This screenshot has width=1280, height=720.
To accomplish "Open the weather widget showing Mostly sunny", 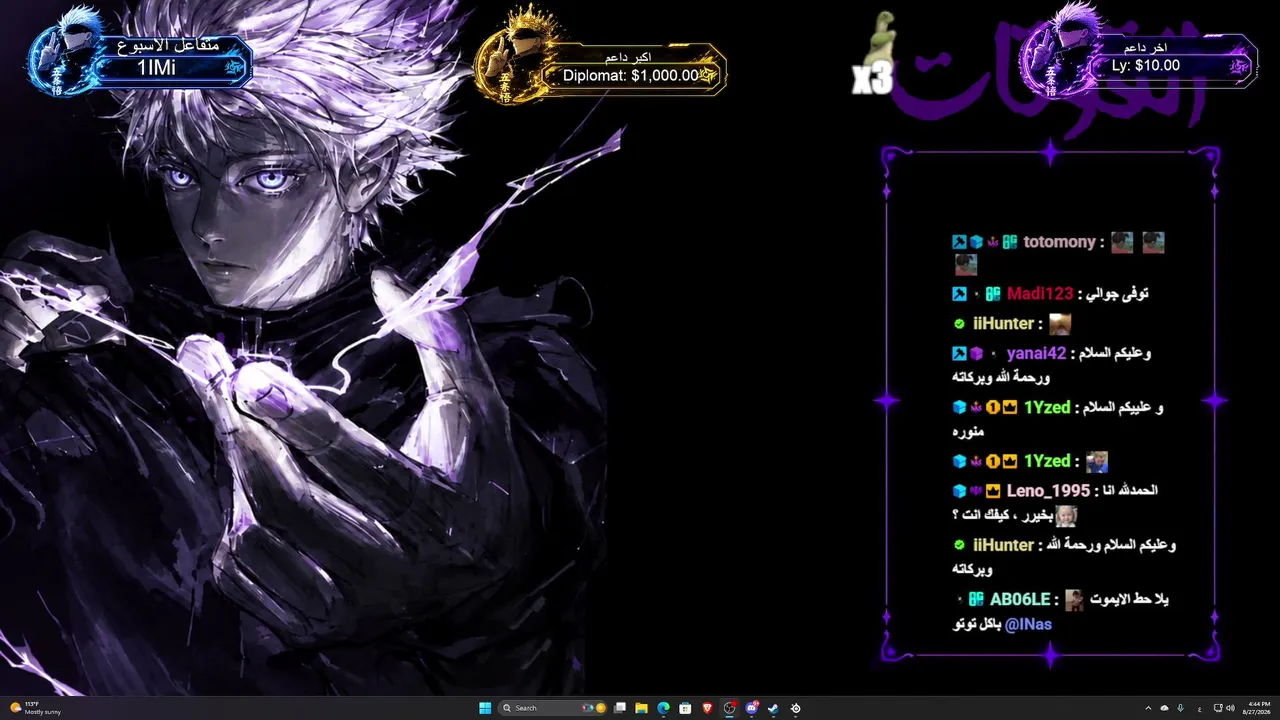I will (36, 708).
